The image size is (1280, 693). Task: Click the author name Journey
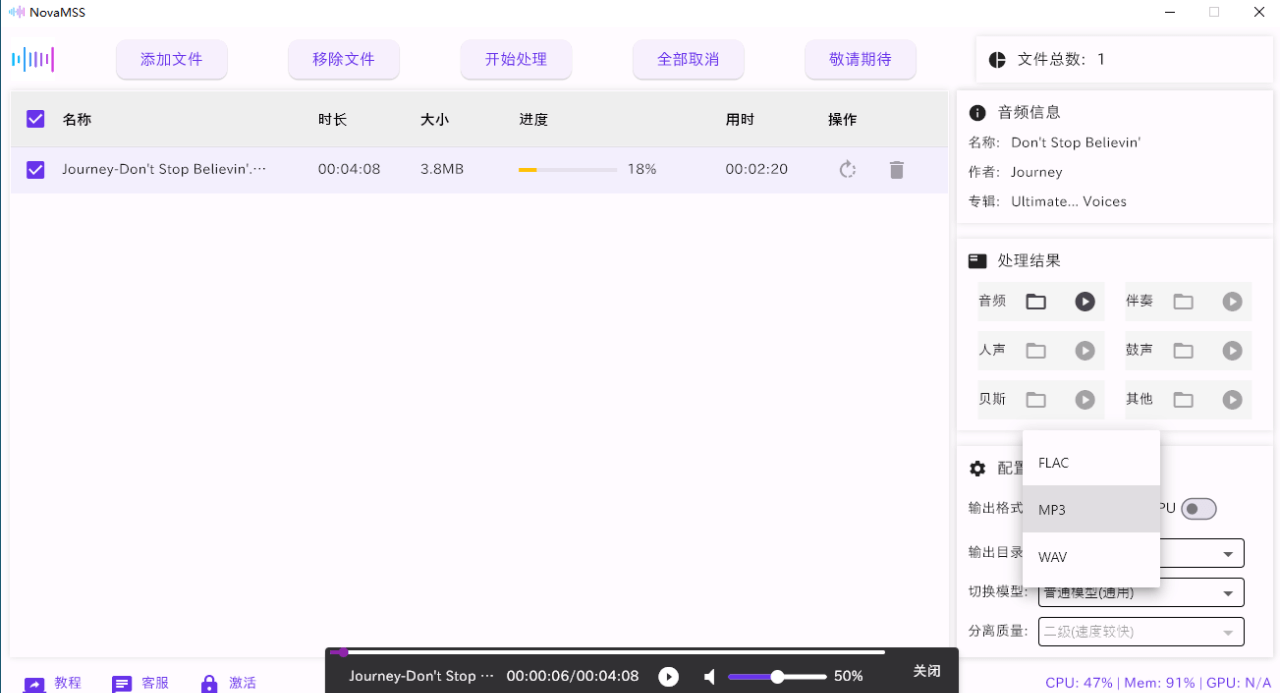(1036, 172)
